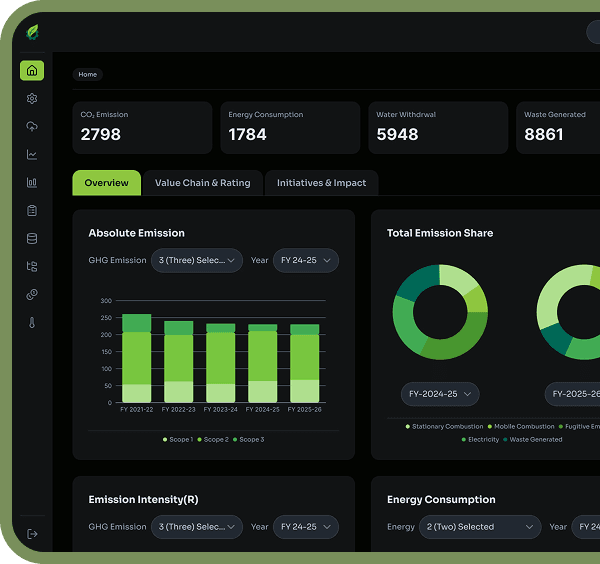The width and height of the screenshot is (600, 564).
Task: Open the clipboard report sidebar icon
Action: point(32,210)
